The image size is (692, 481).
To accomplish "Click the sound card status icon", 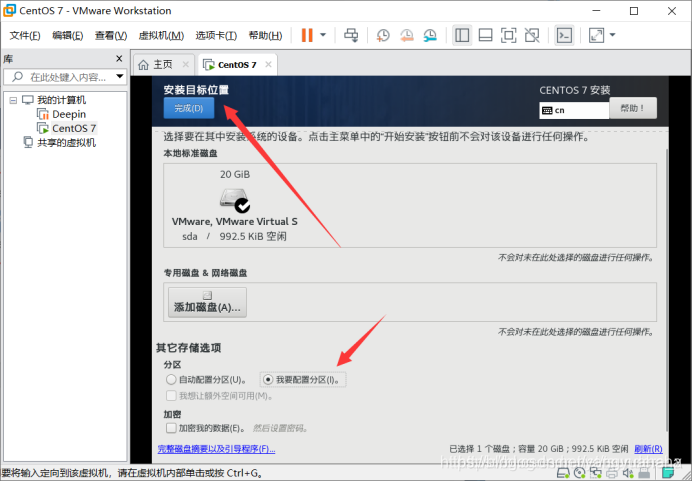I will (628, 474).
